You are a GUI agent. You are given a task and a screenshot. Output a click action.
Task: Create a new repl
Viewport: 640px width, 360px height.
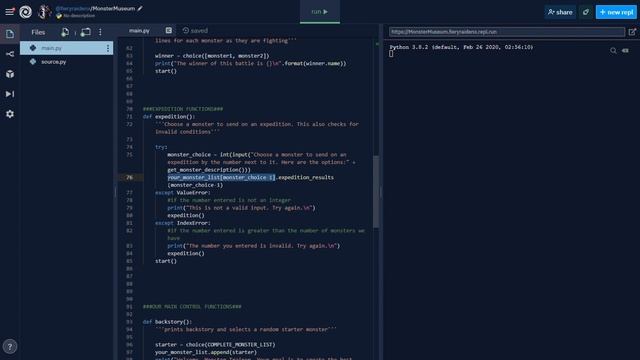(x=616, y=12)
